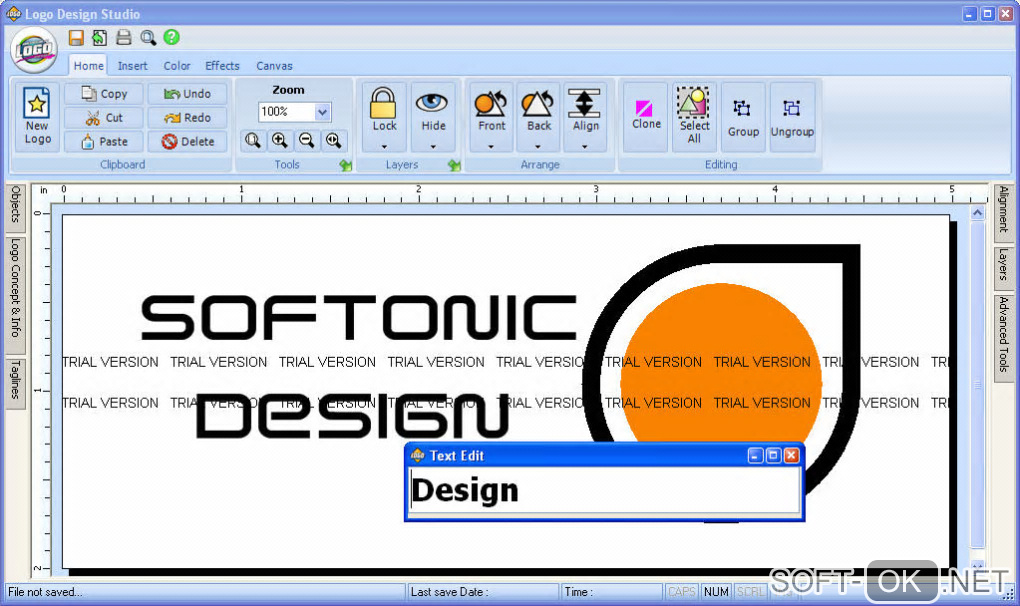Open the Taglines side panel tab
Screen dimensions: 1020x606
pos(16,382)
